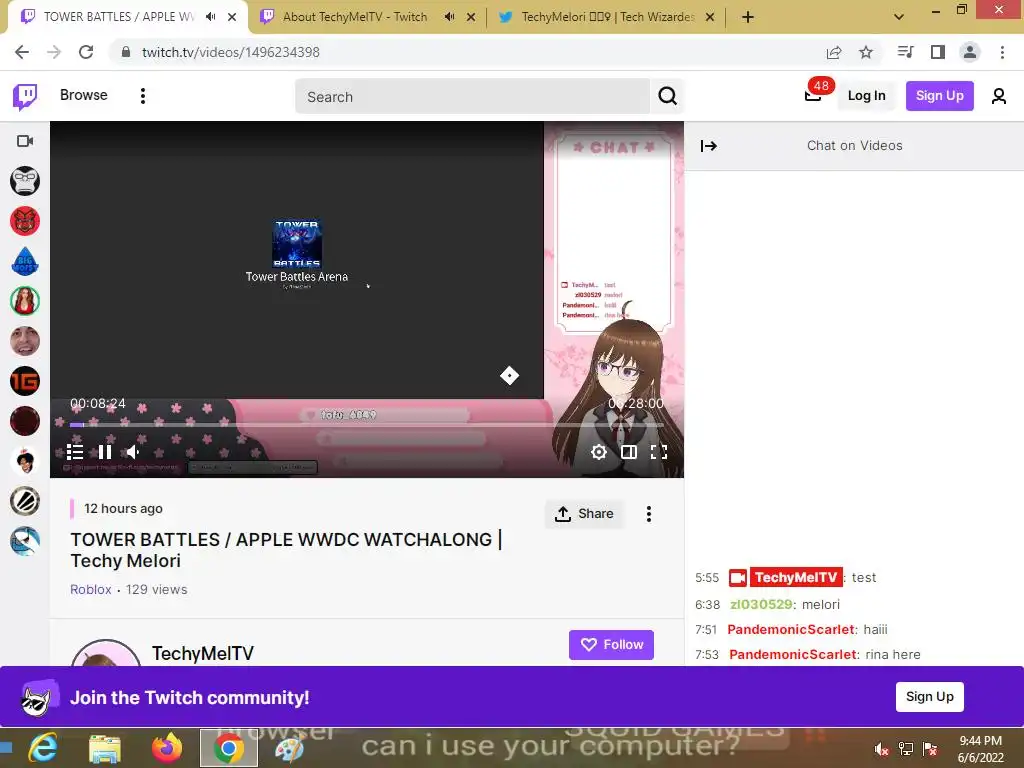The image size is (1024, 768).
Task: Open the Twitch home logo
Action: (x=25, y=96)
